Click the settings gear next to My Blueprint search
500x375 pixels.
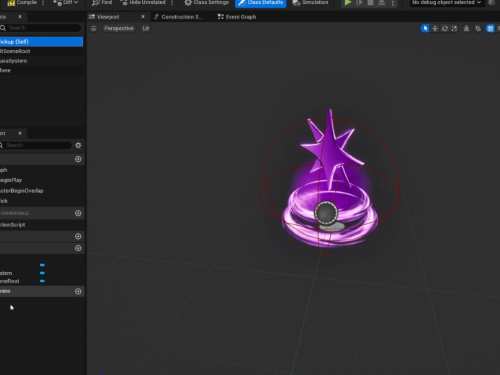78,145
